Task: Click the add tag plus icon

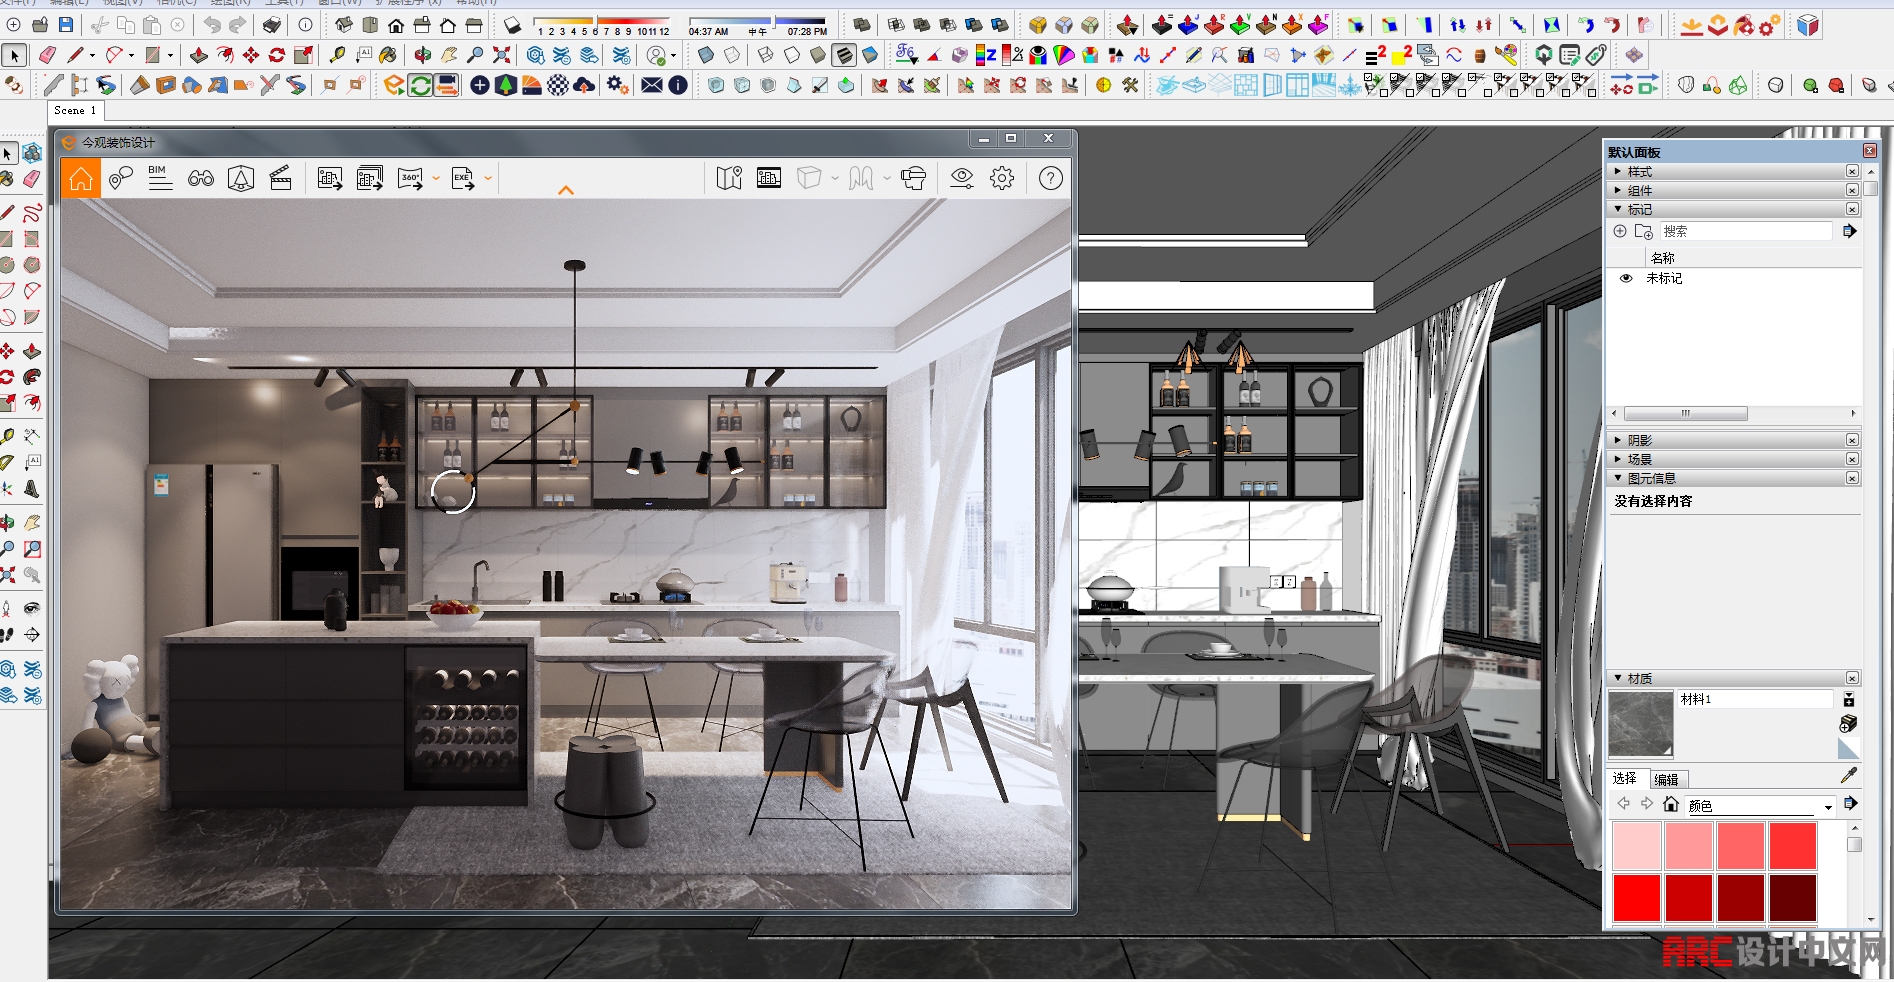Action: 1620,231
